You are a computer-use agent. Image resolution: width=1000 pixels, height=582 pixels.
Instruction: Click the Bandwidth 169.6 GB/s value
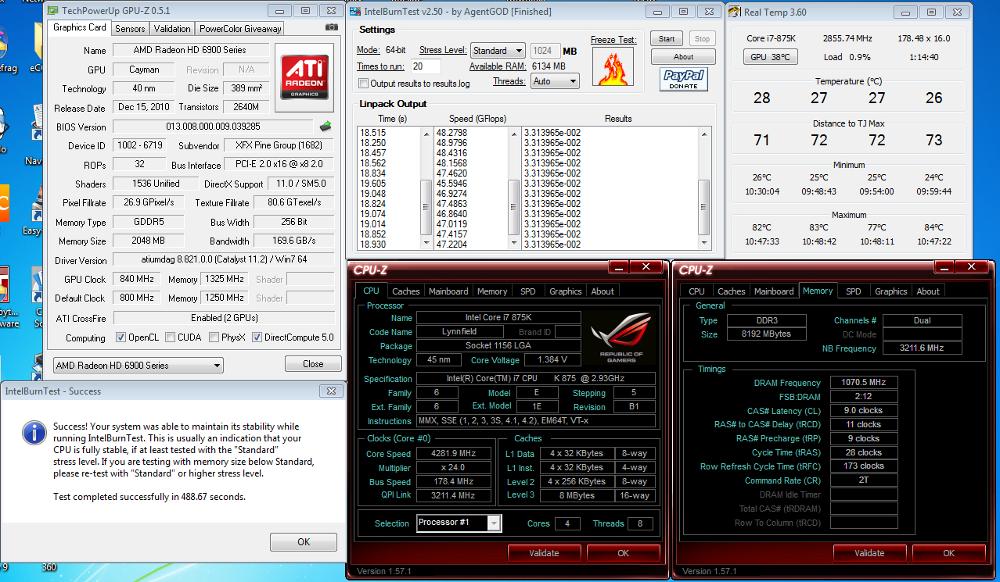point(294,240)
